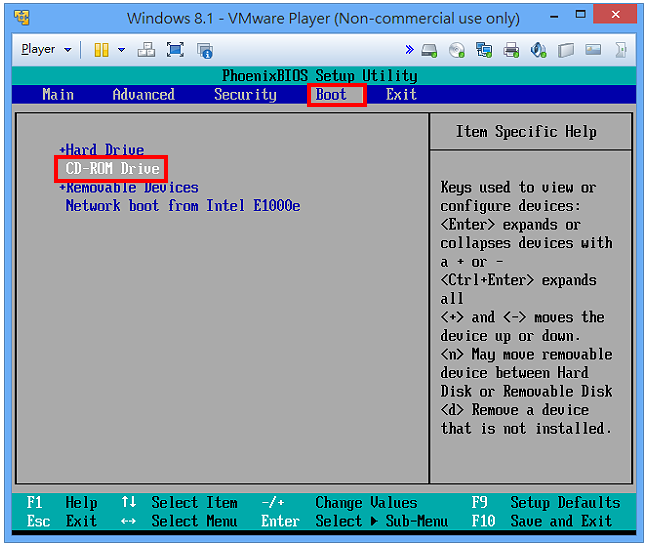
Task: Click the message log icon at toolbar end
Action: click(620, 50)
